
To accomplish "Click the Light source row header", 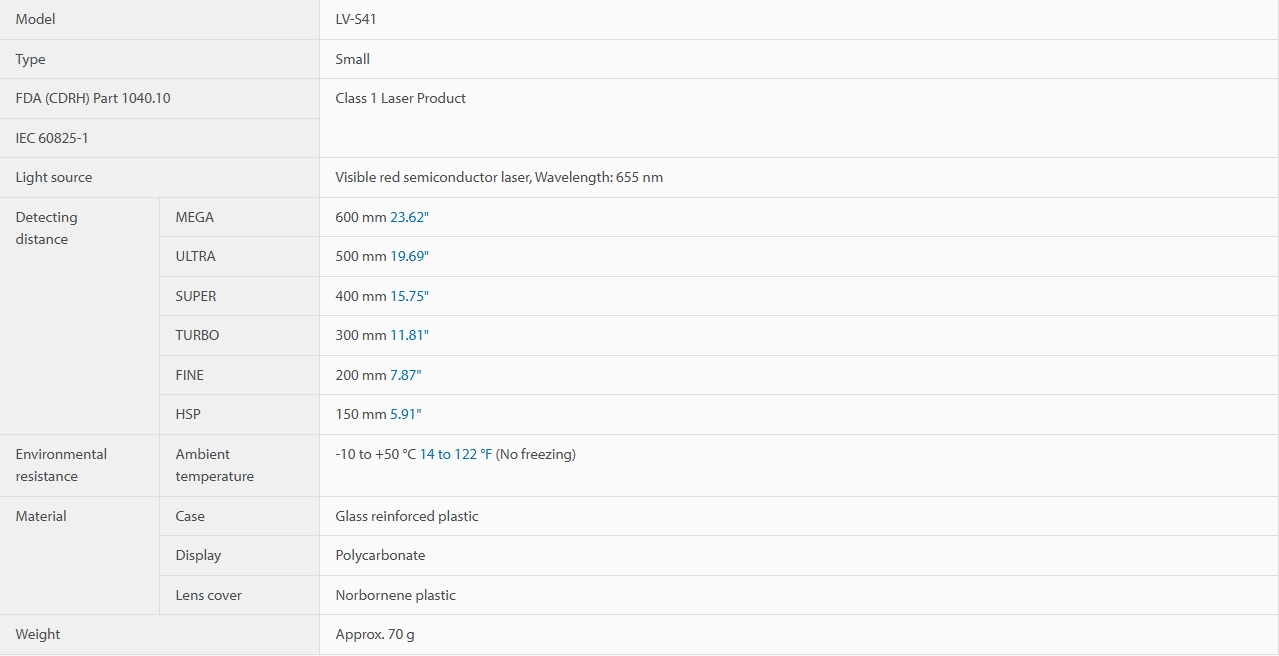I will click(54, 177).
